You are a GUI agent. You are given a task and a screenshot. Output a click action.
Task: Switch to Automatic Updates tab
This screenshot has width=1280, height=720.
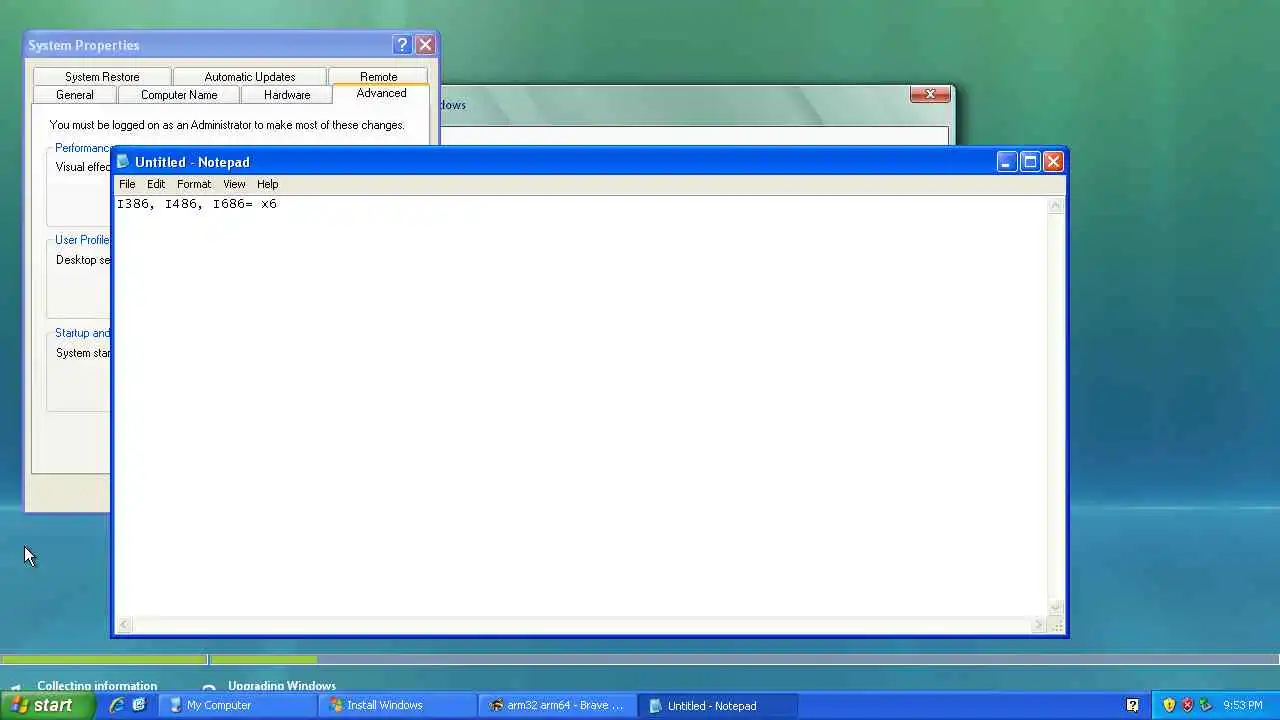pyautogui.click(x=250, y=77)
